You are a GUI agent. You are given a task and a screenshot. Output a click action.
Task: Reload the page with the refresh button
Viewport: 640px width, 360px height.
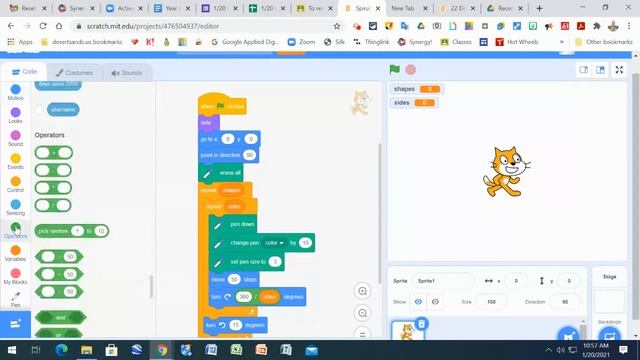[x=43, y=26]
